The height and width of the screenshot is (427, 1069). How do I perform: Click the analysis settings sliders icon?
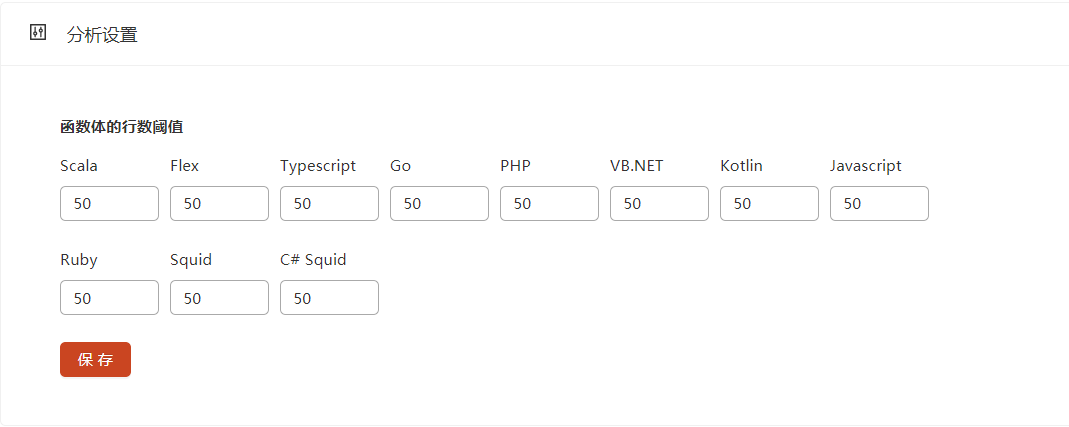[x=38, y=33]
